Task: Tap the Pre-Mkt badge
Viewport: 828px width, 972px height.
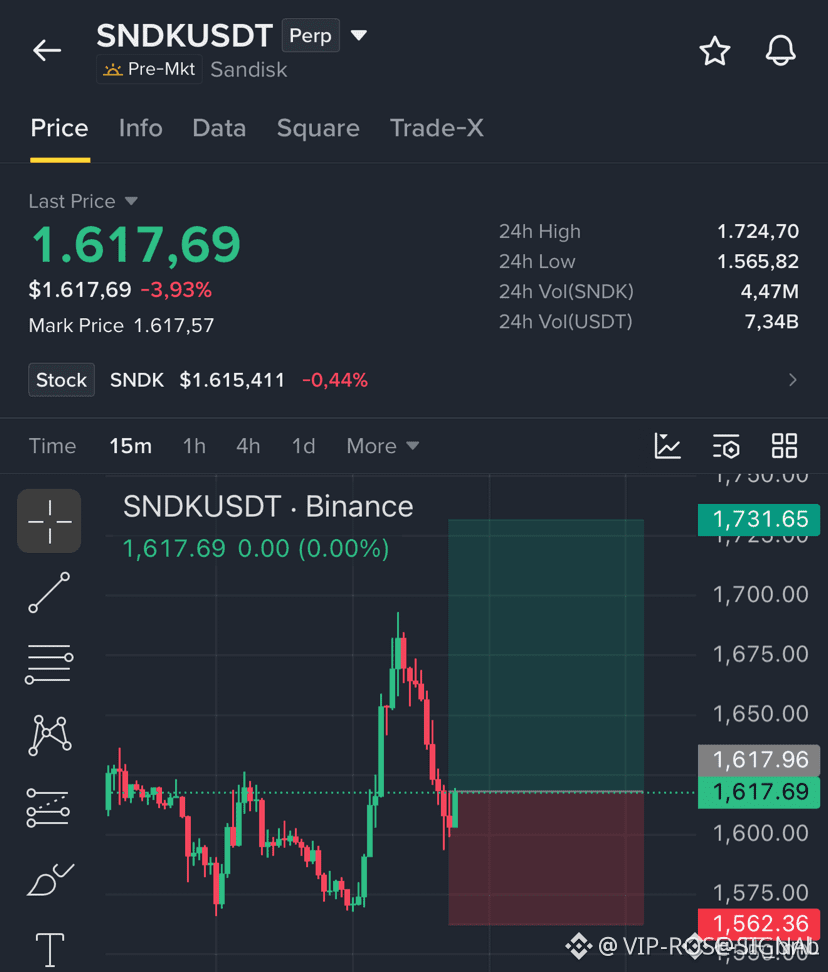Action: (x=149, y=69)
